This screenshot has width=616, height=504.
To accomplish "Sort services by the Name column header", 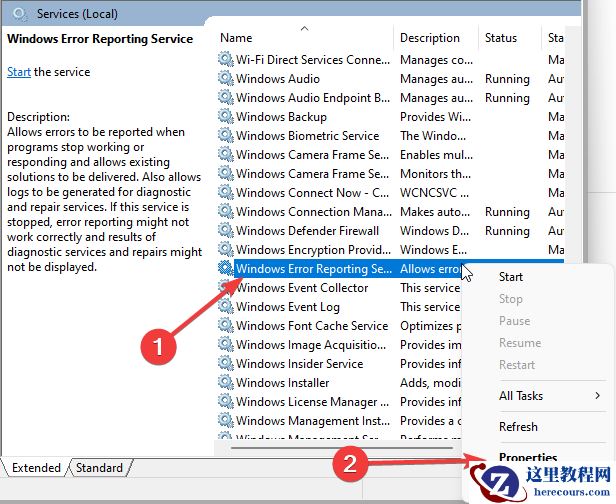I will tap(236, 38).
